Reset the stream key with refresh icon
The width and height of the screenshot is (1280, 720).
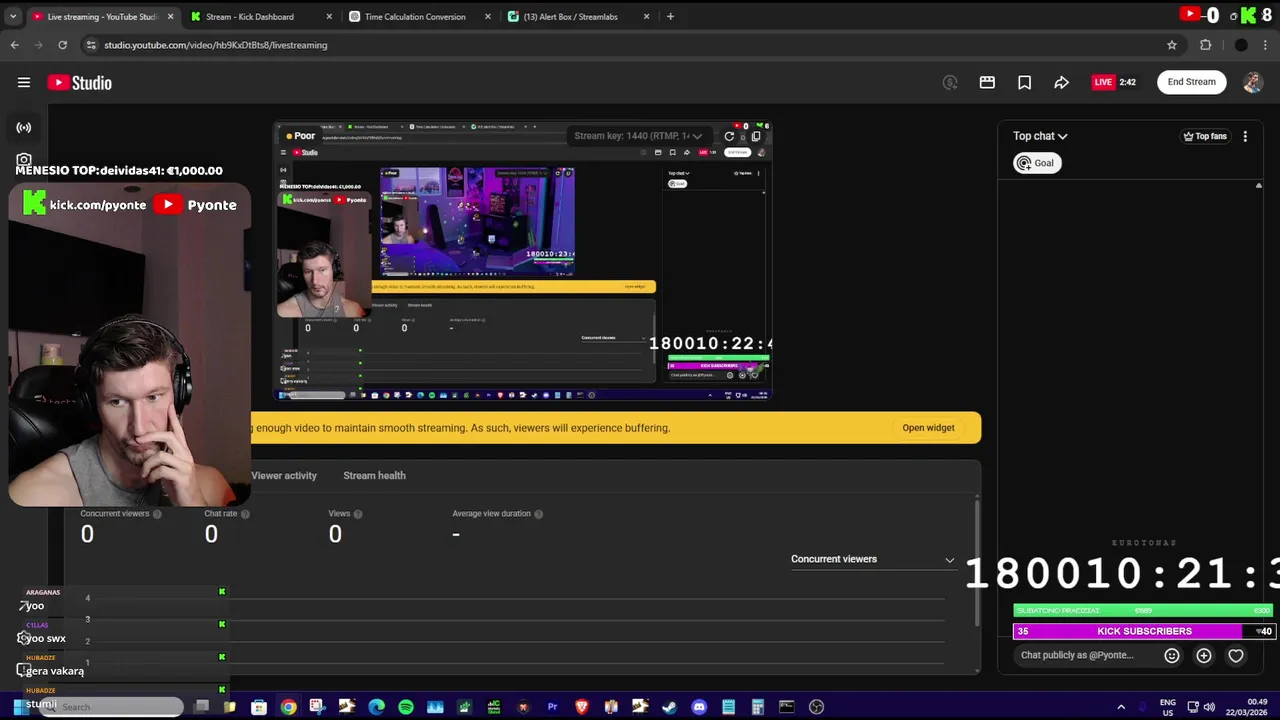(729, 136)
